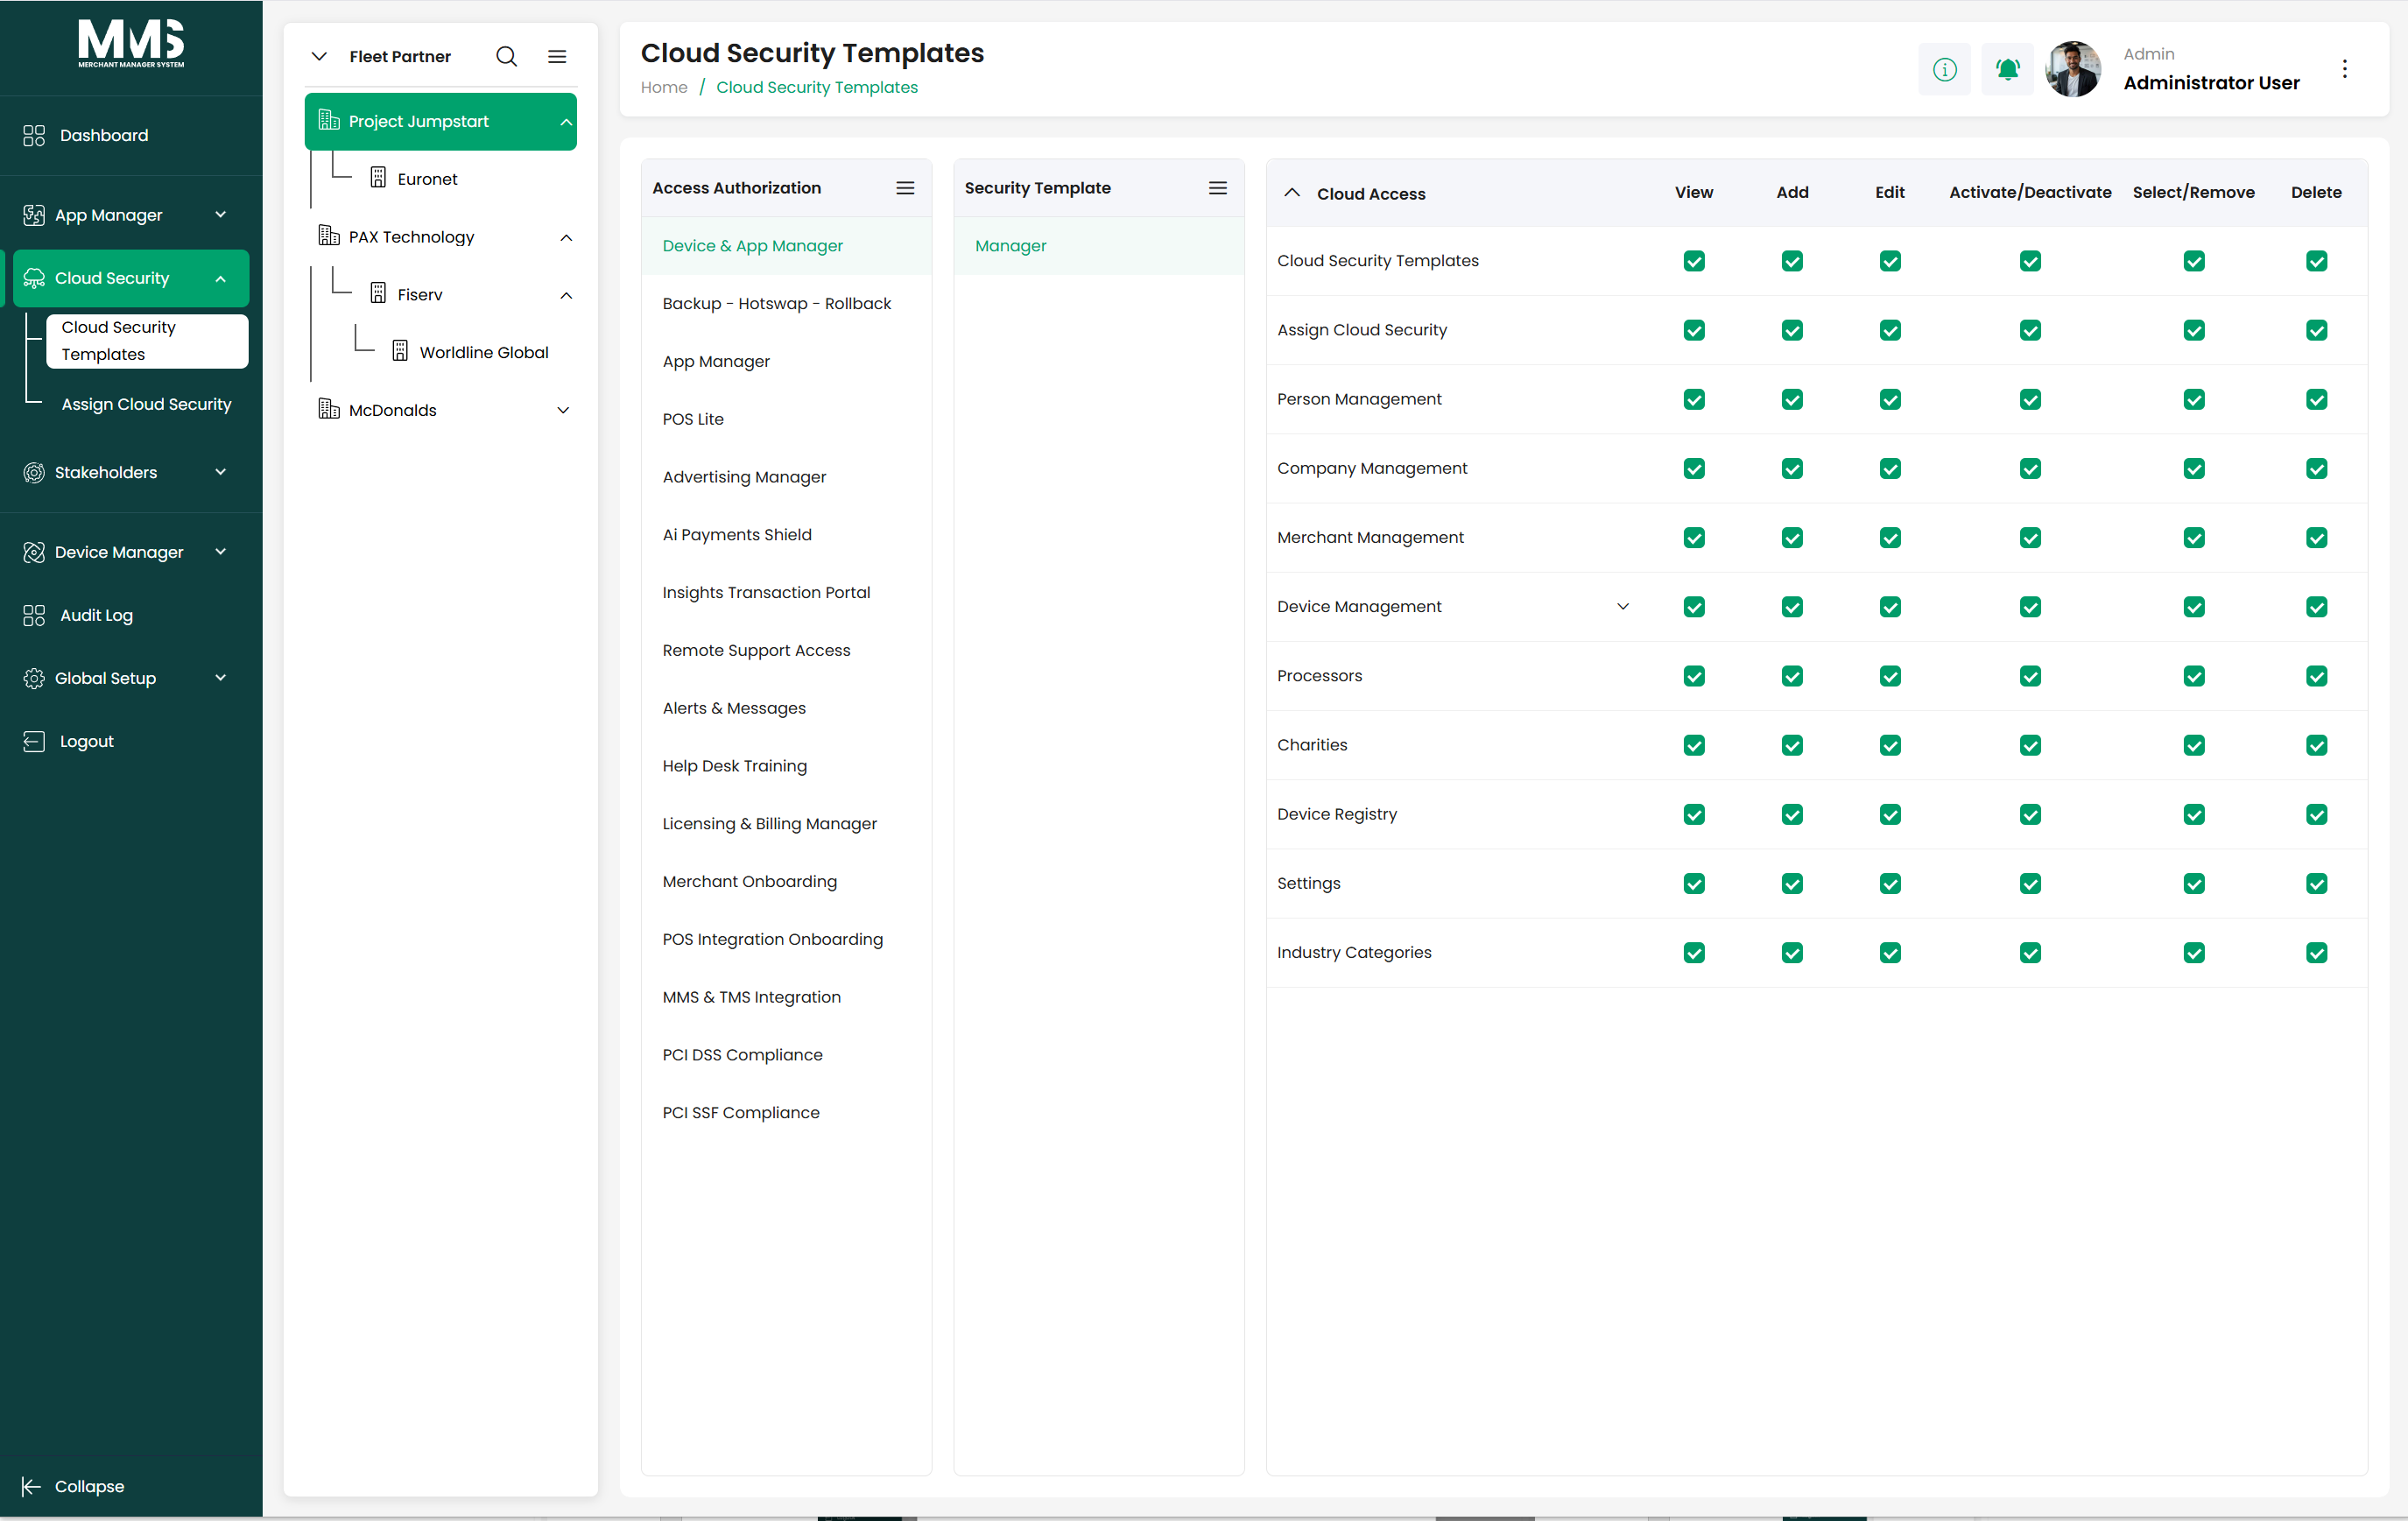Click the Collapse sidebar arrow icon
2408x1521 pixels.
31,1486
